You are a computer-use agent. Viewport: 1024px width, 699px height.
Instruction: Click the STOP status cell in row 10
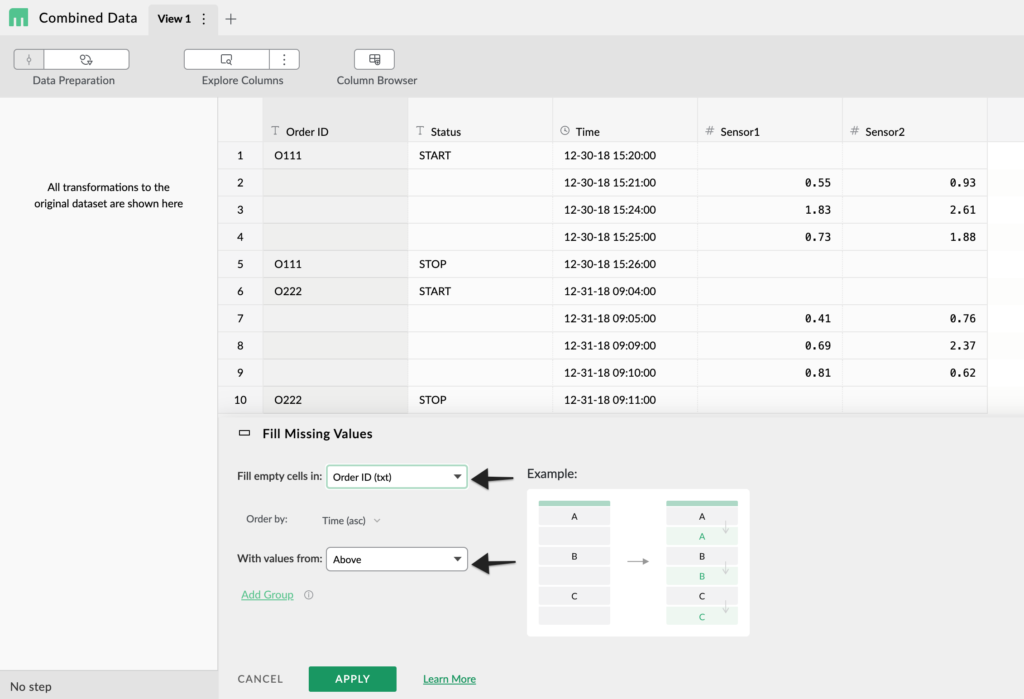point(481,400)
